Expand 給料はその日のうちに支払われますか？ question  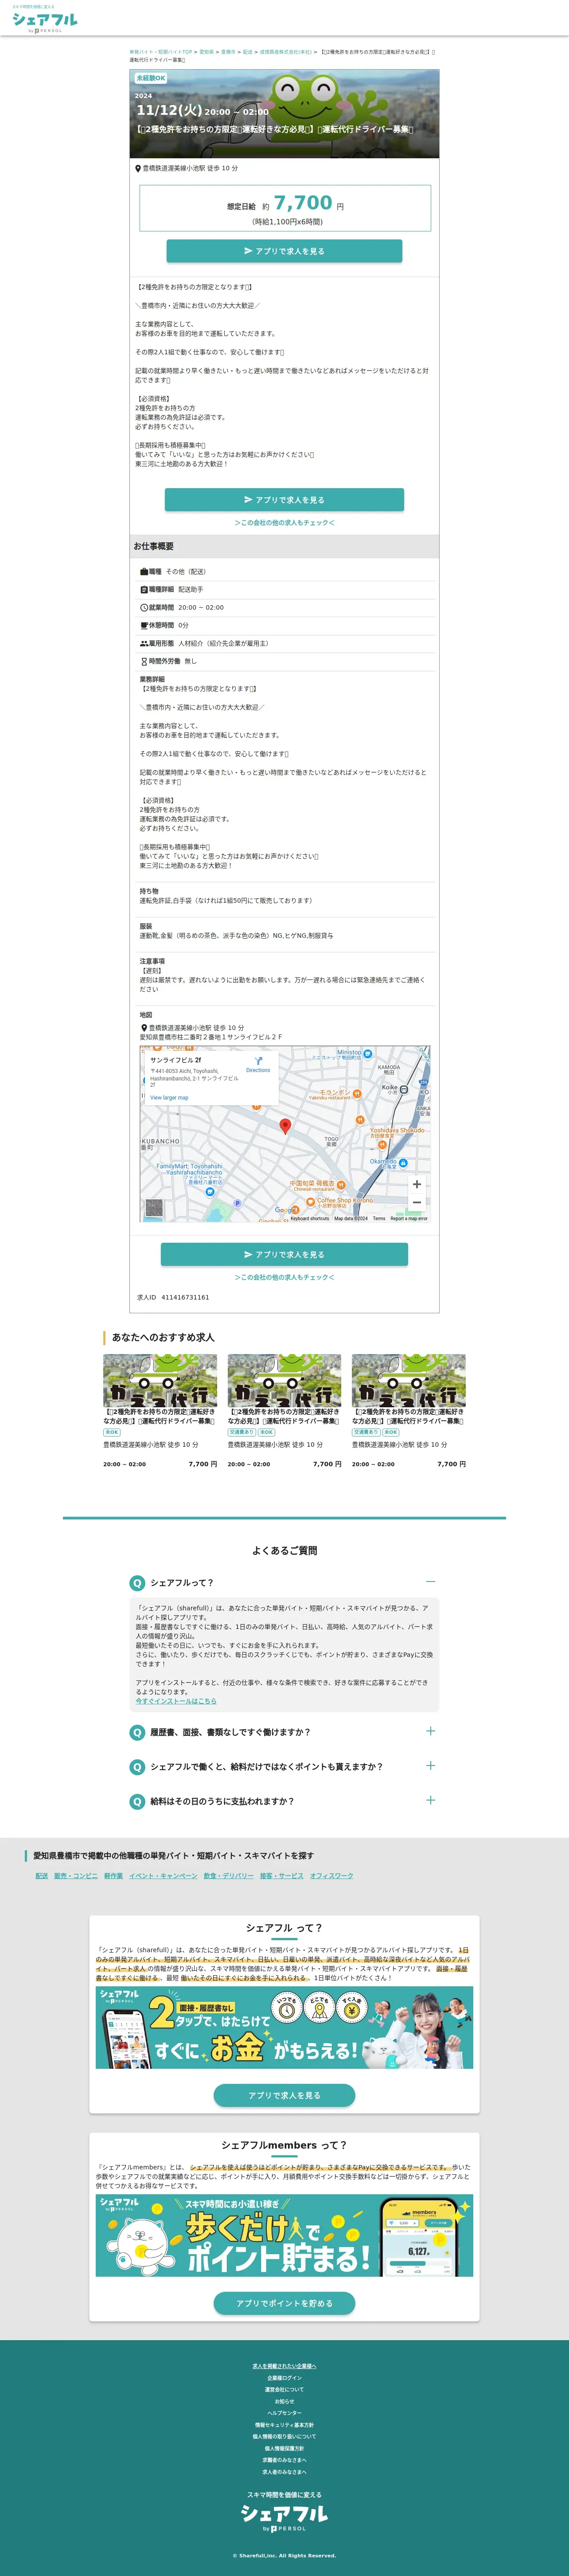pyautogui.click(x=284, y=1801)
